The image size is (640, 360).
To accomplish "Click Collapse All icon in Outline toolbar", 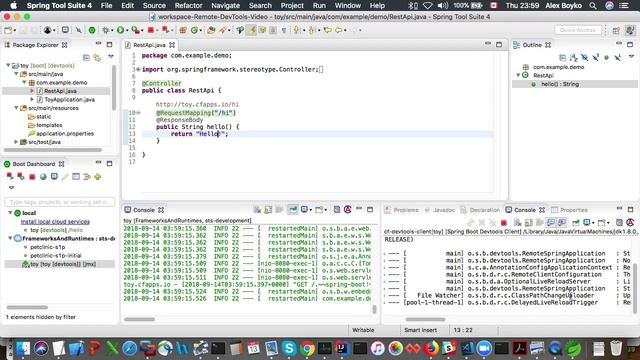I will [x=562, y=58].
